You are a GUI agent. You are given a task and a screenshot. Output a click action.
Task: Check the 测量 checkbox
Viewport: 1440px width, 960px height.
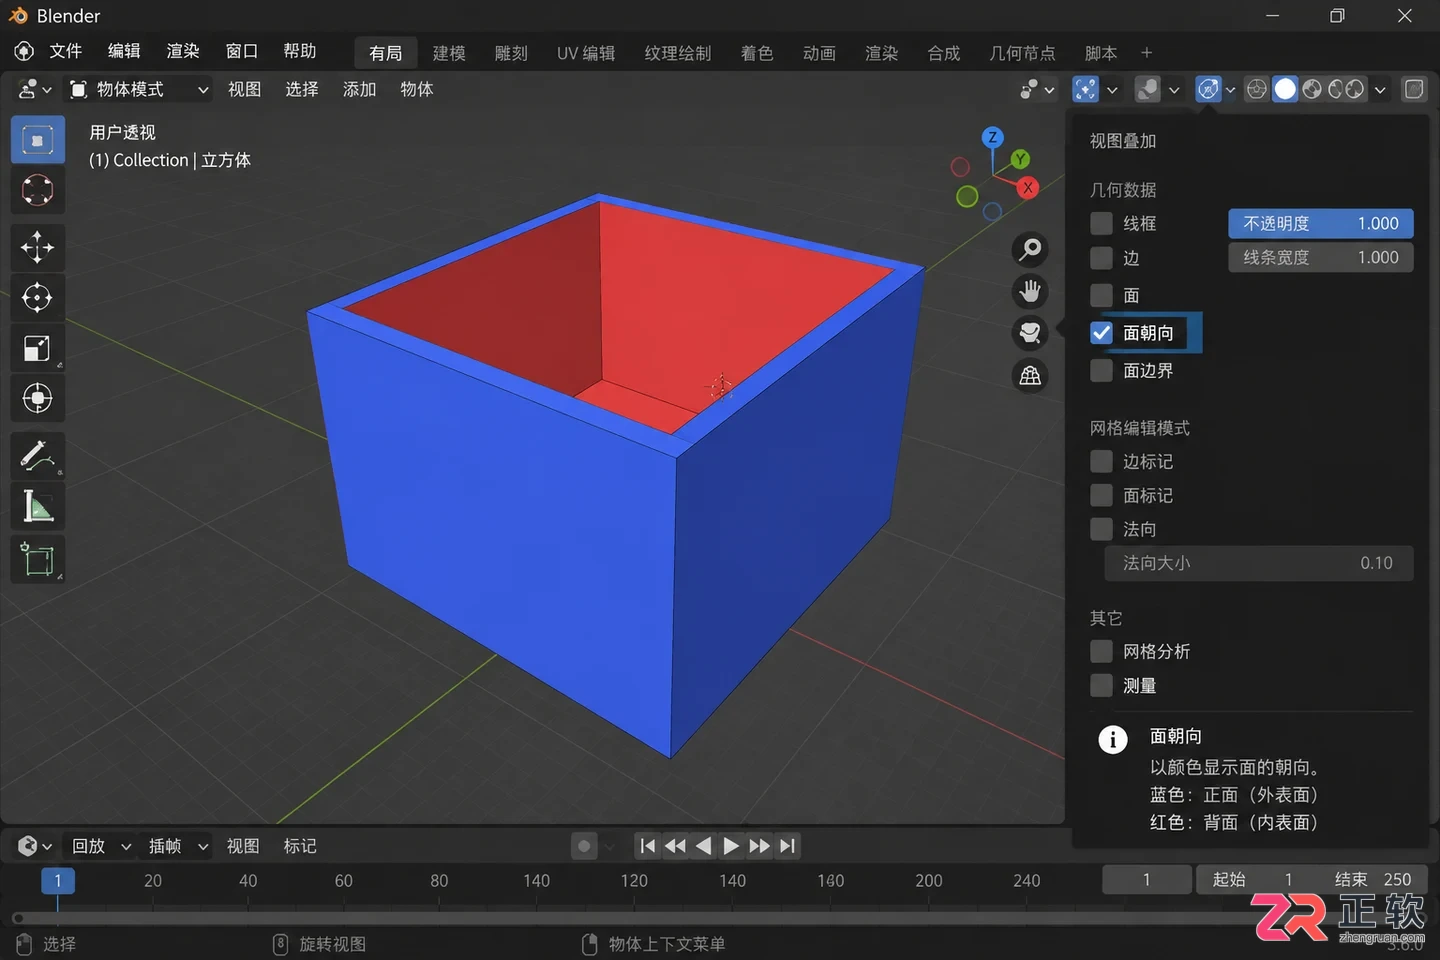tap(1101, 686)
